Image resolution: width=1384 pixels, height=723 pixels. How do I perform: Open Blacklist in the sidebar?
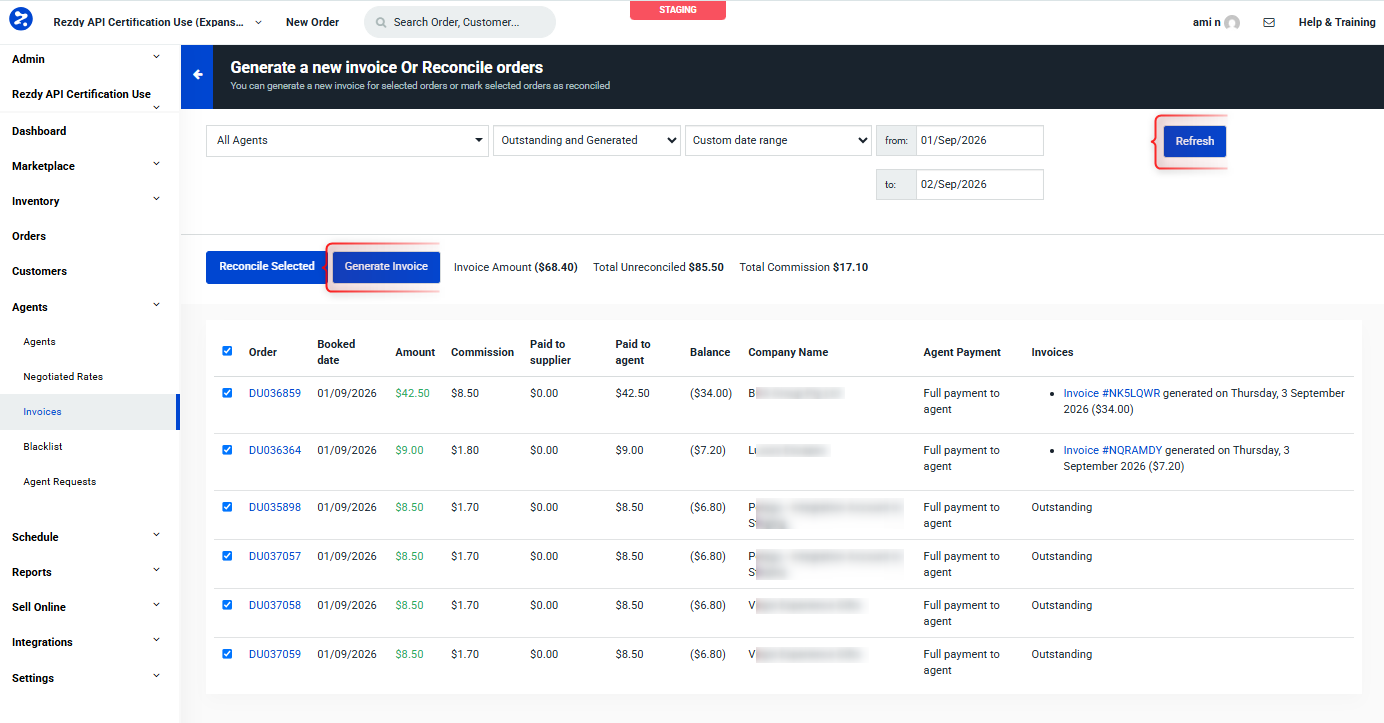pos(43,447)
